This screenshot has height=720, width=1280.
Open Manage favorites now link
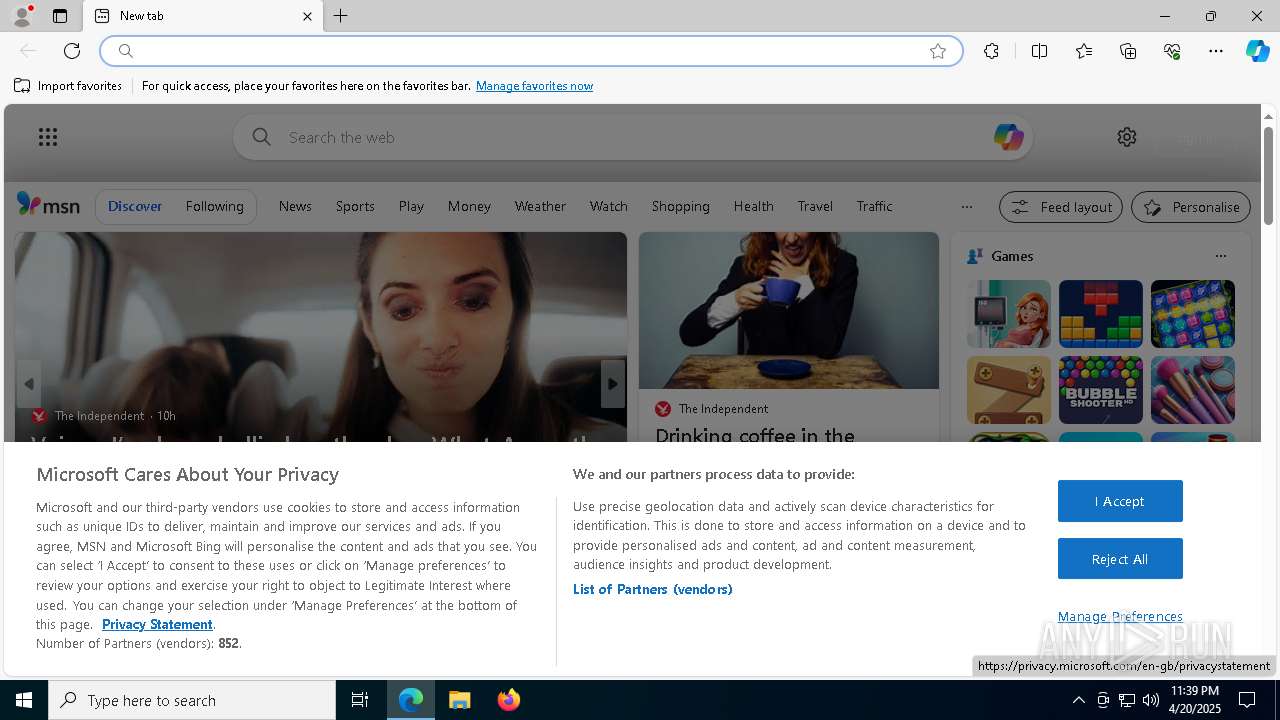pos(534,86)
